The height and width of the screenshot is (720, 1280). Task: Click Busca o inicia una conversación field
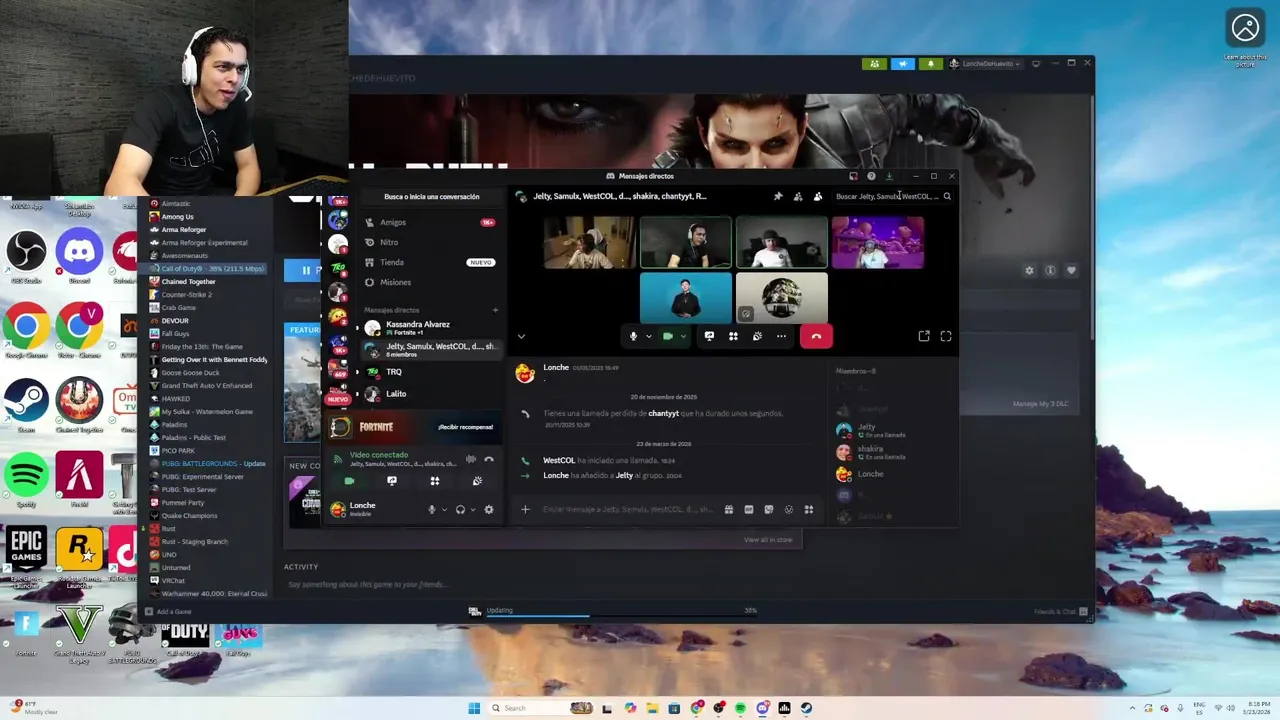pyautogui.click(x=431, y=196)
